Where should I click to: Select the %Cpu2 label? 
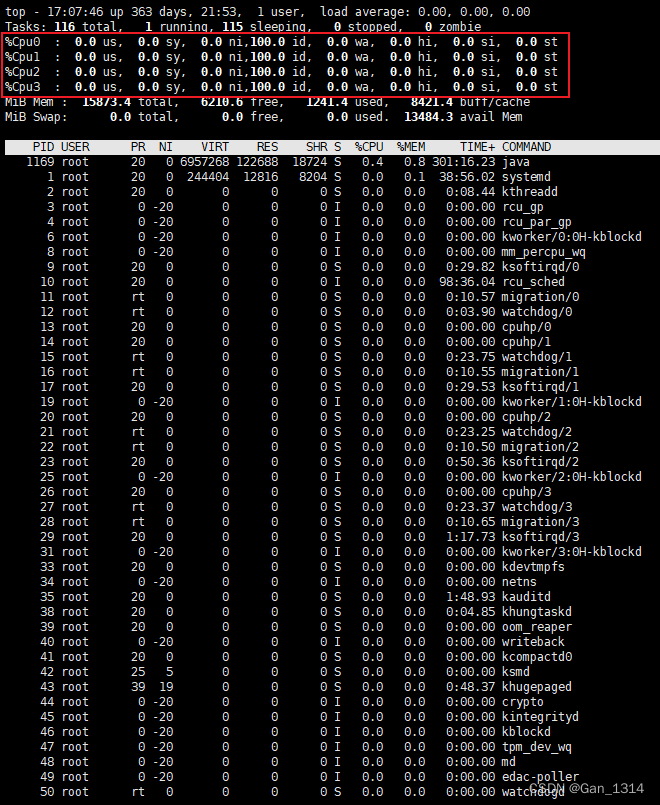(x=23, y=72)
